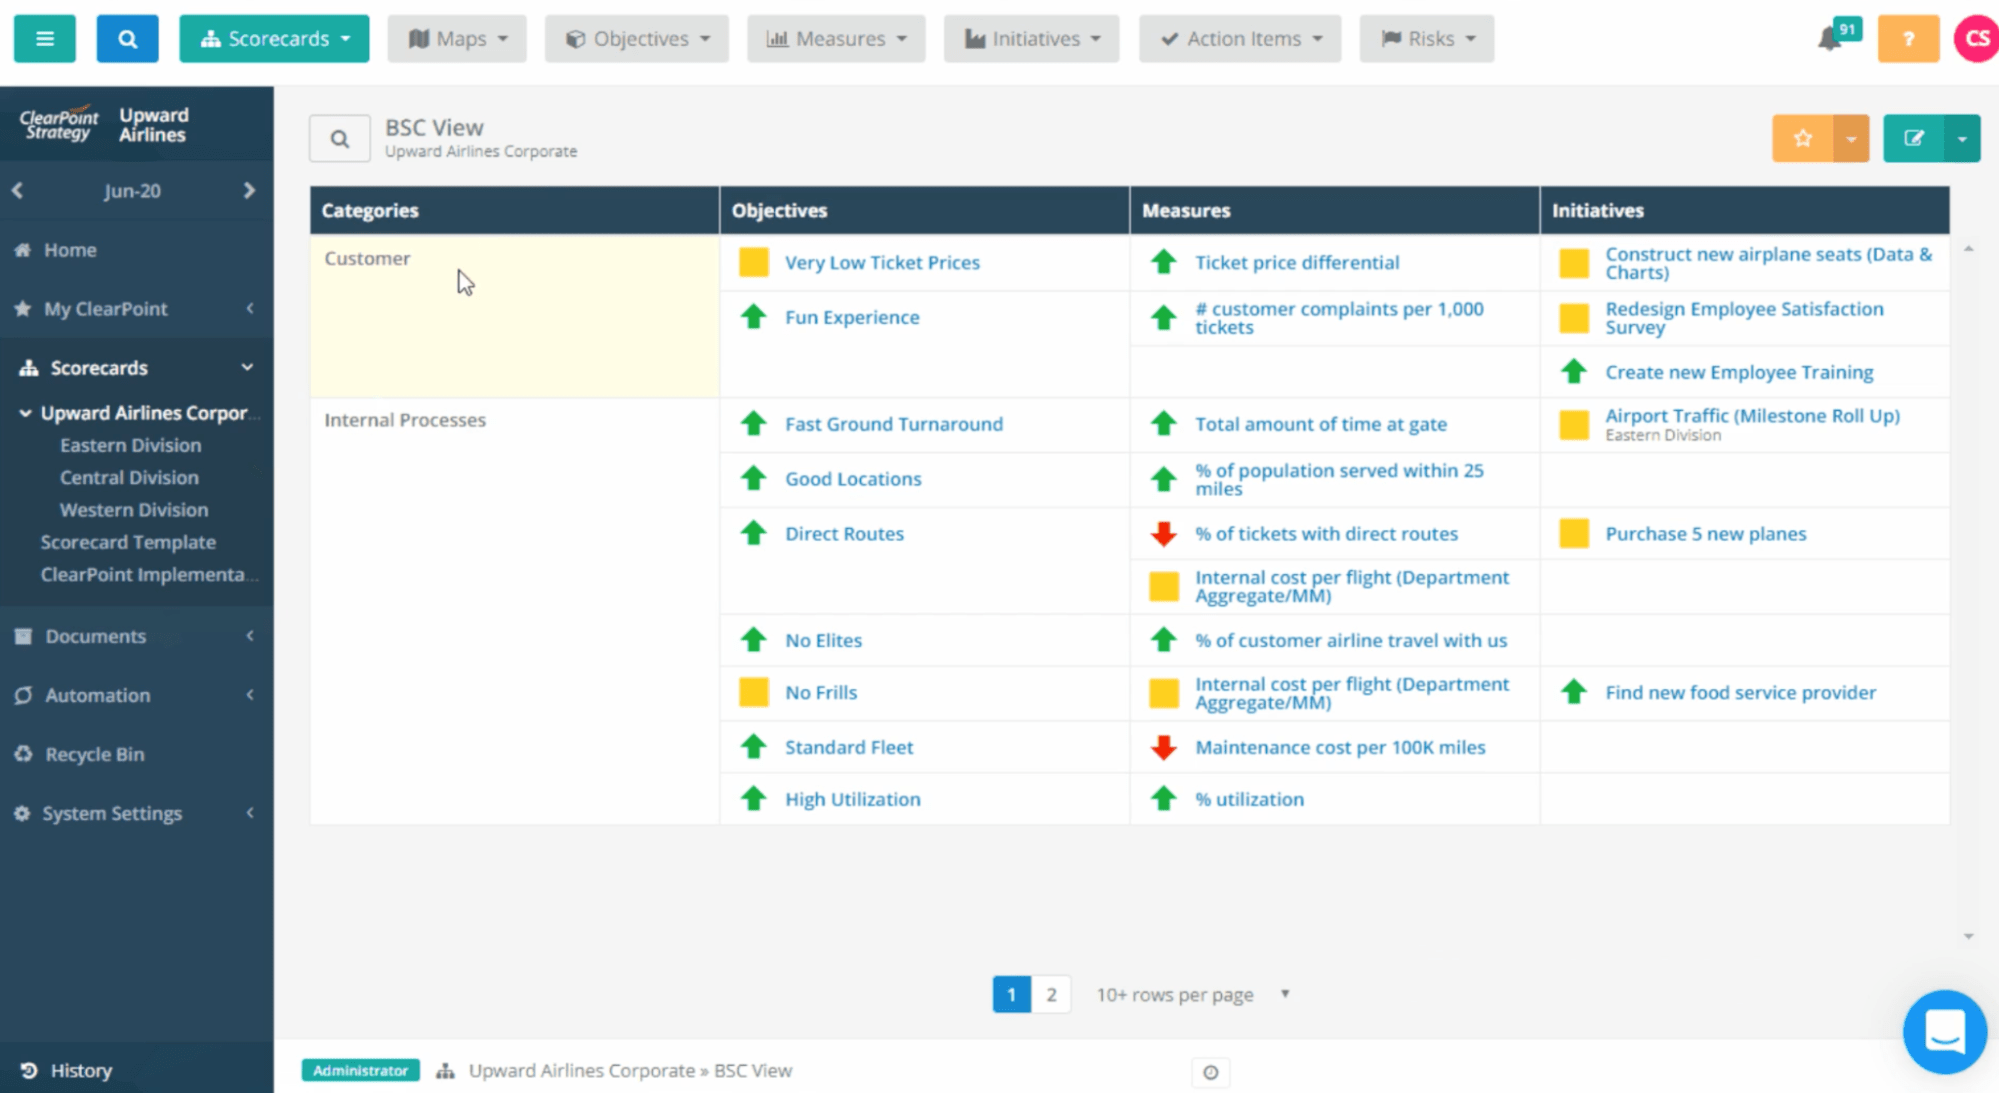The height and width of the screenshot is (1094, 1999).
Task: Click the hamburger menu icon
Action: (x=44, y=38)
